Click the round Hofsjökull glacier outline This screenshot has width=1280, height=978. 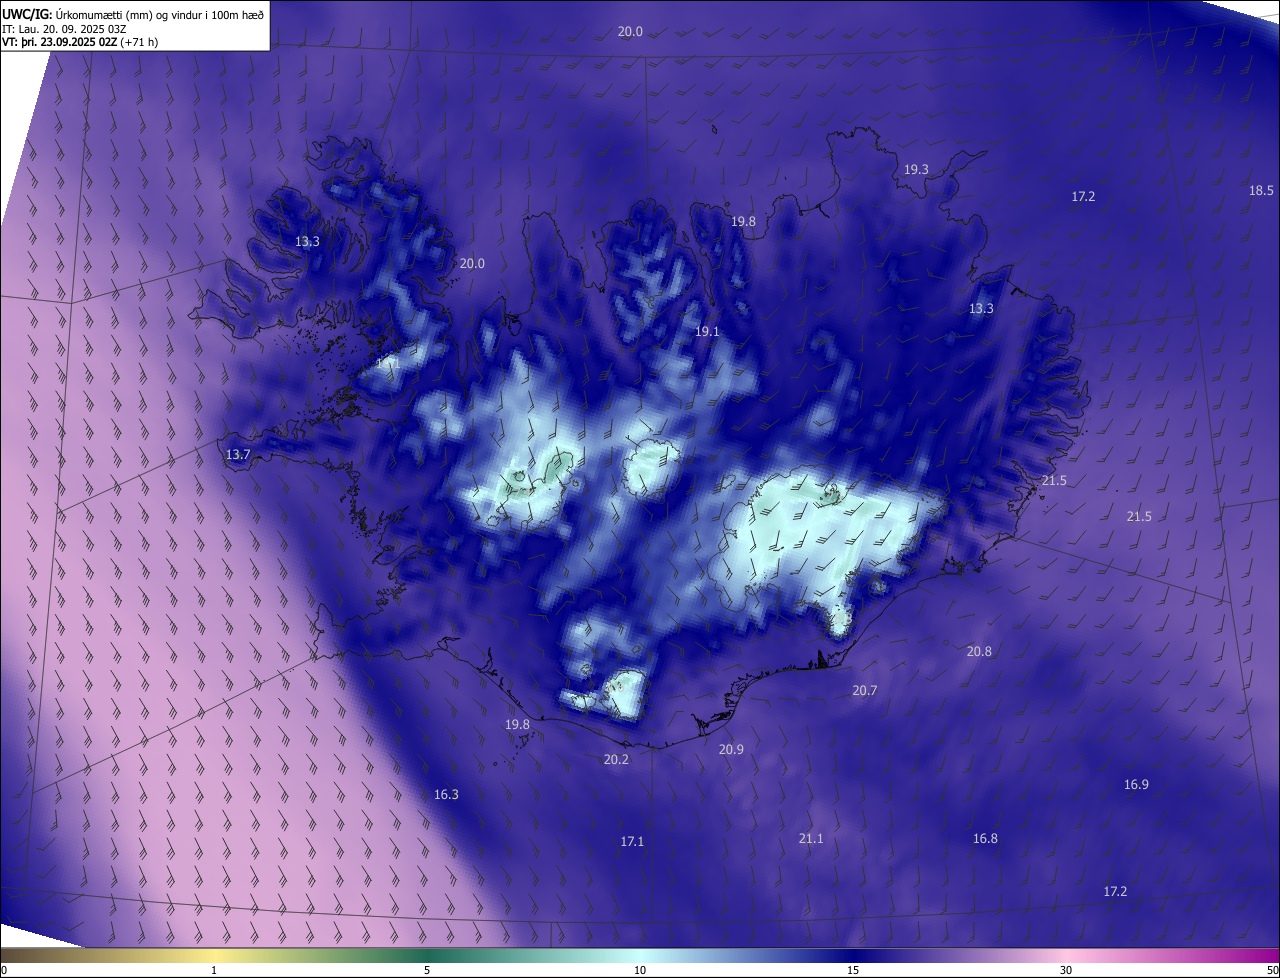(652, 468)
